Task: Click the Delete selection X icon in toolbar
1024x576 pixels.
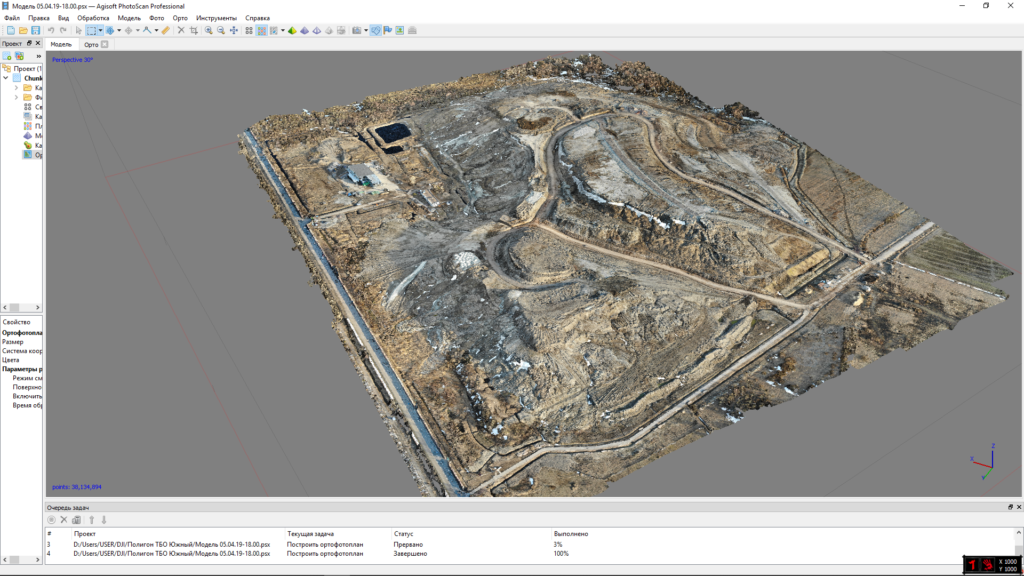Action: click(180, 31)
